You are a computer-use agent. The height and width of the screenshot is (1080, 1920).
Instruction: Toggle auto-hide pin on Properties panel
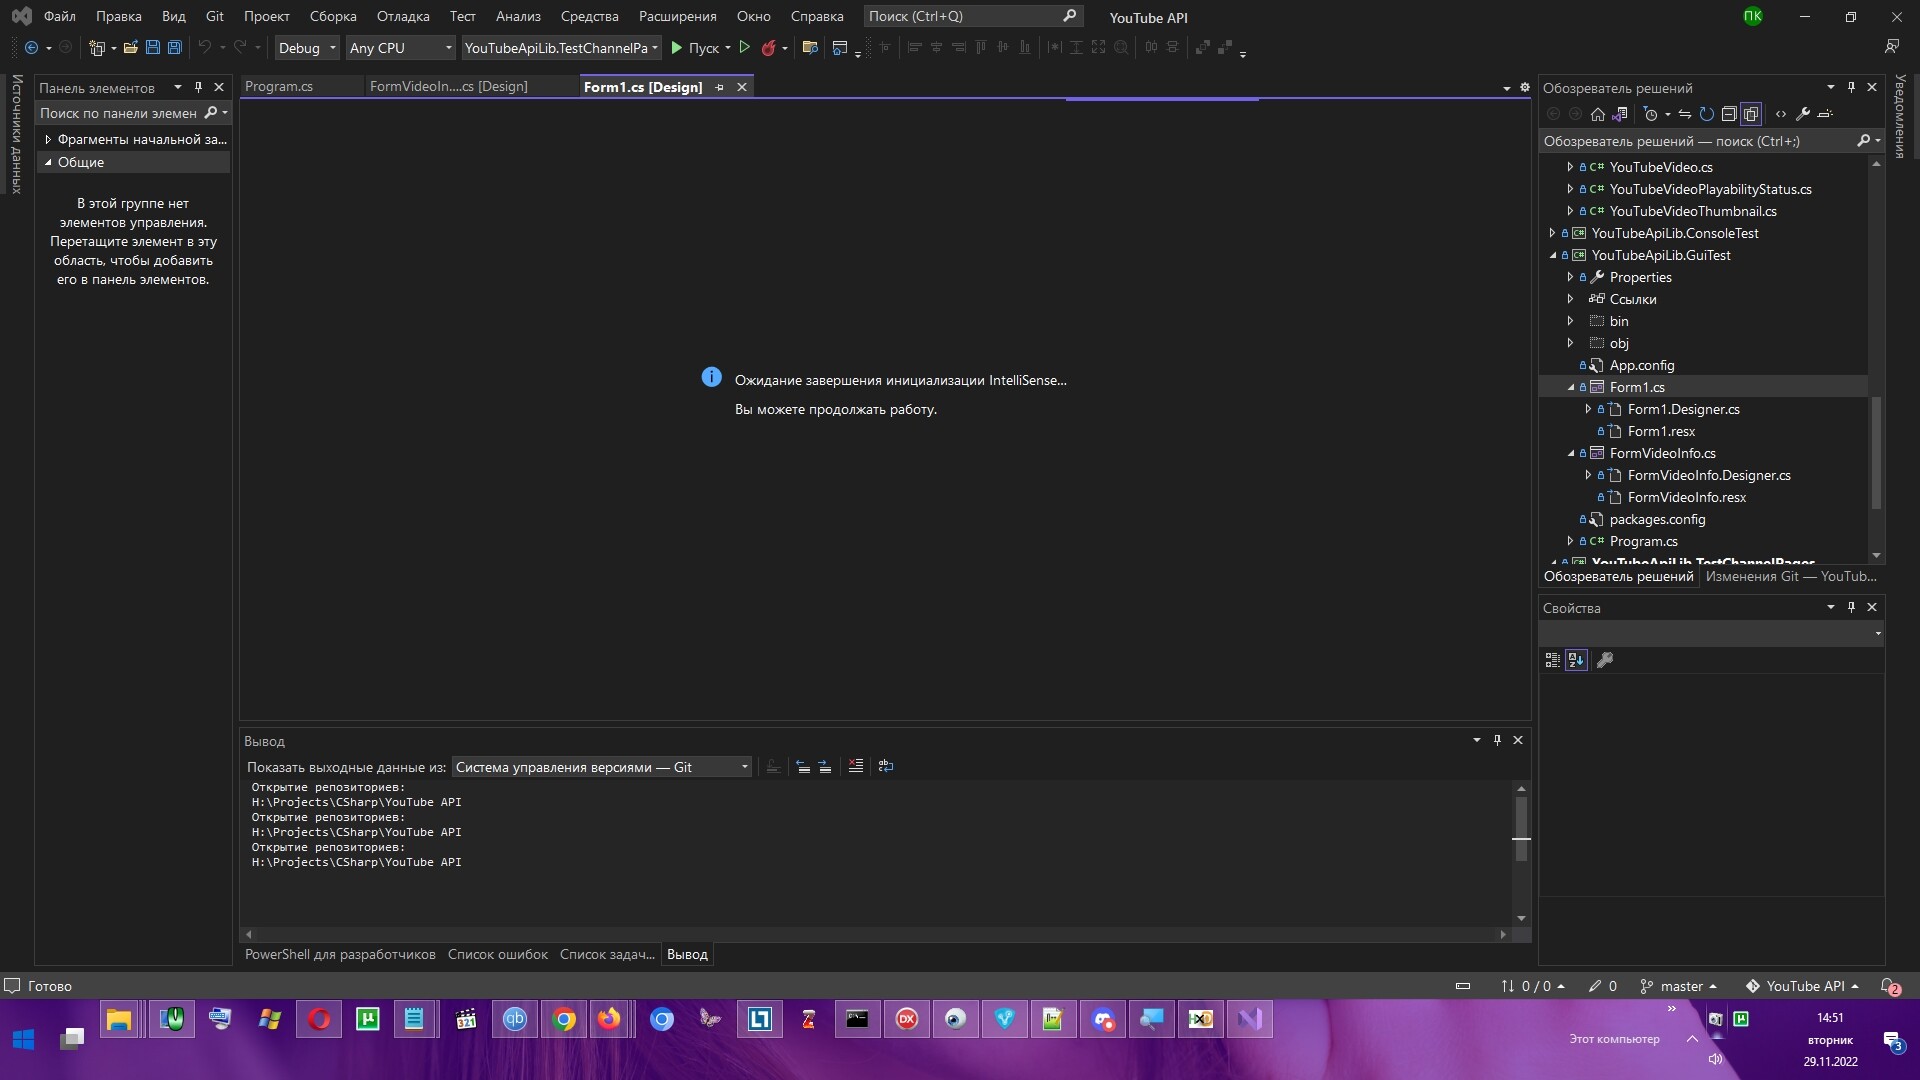click(1851, 607)
